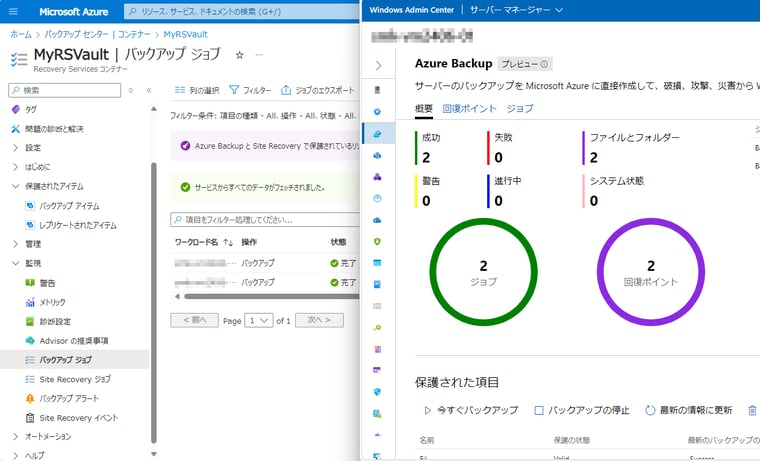Focus the Azure global search box
Image resolution: width=760 pixels, height=461 pixels.
point(242,11)
